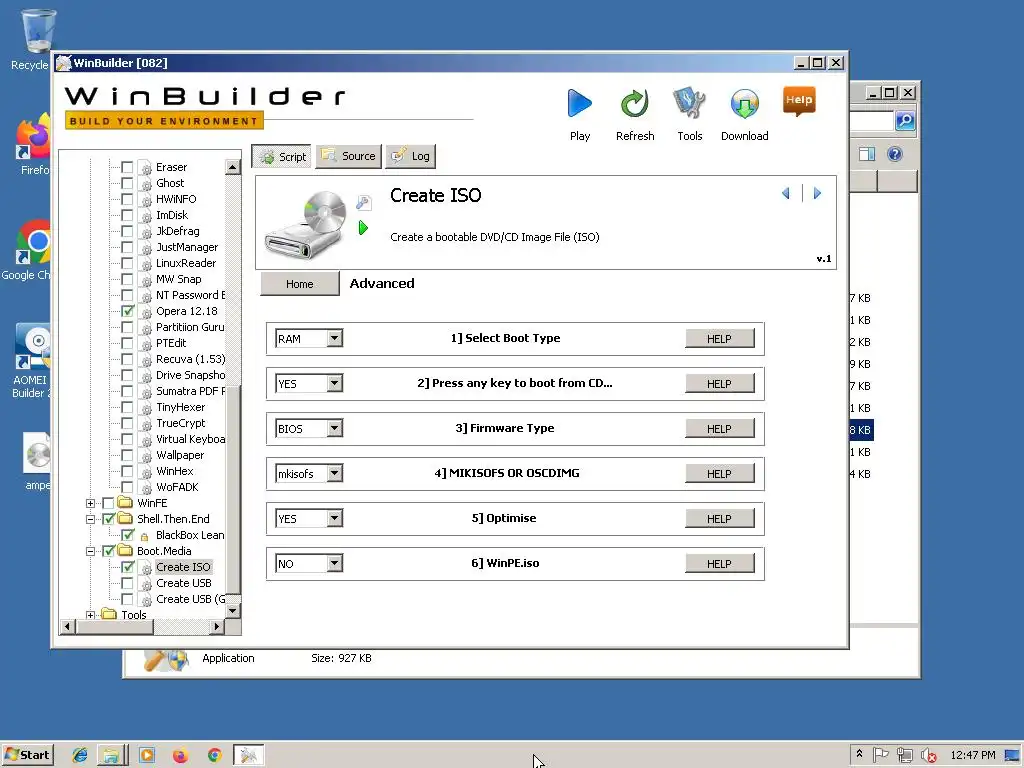1024x768 pixels.
Task: Expand the WinFE tree folder
Action: point(90,503)
